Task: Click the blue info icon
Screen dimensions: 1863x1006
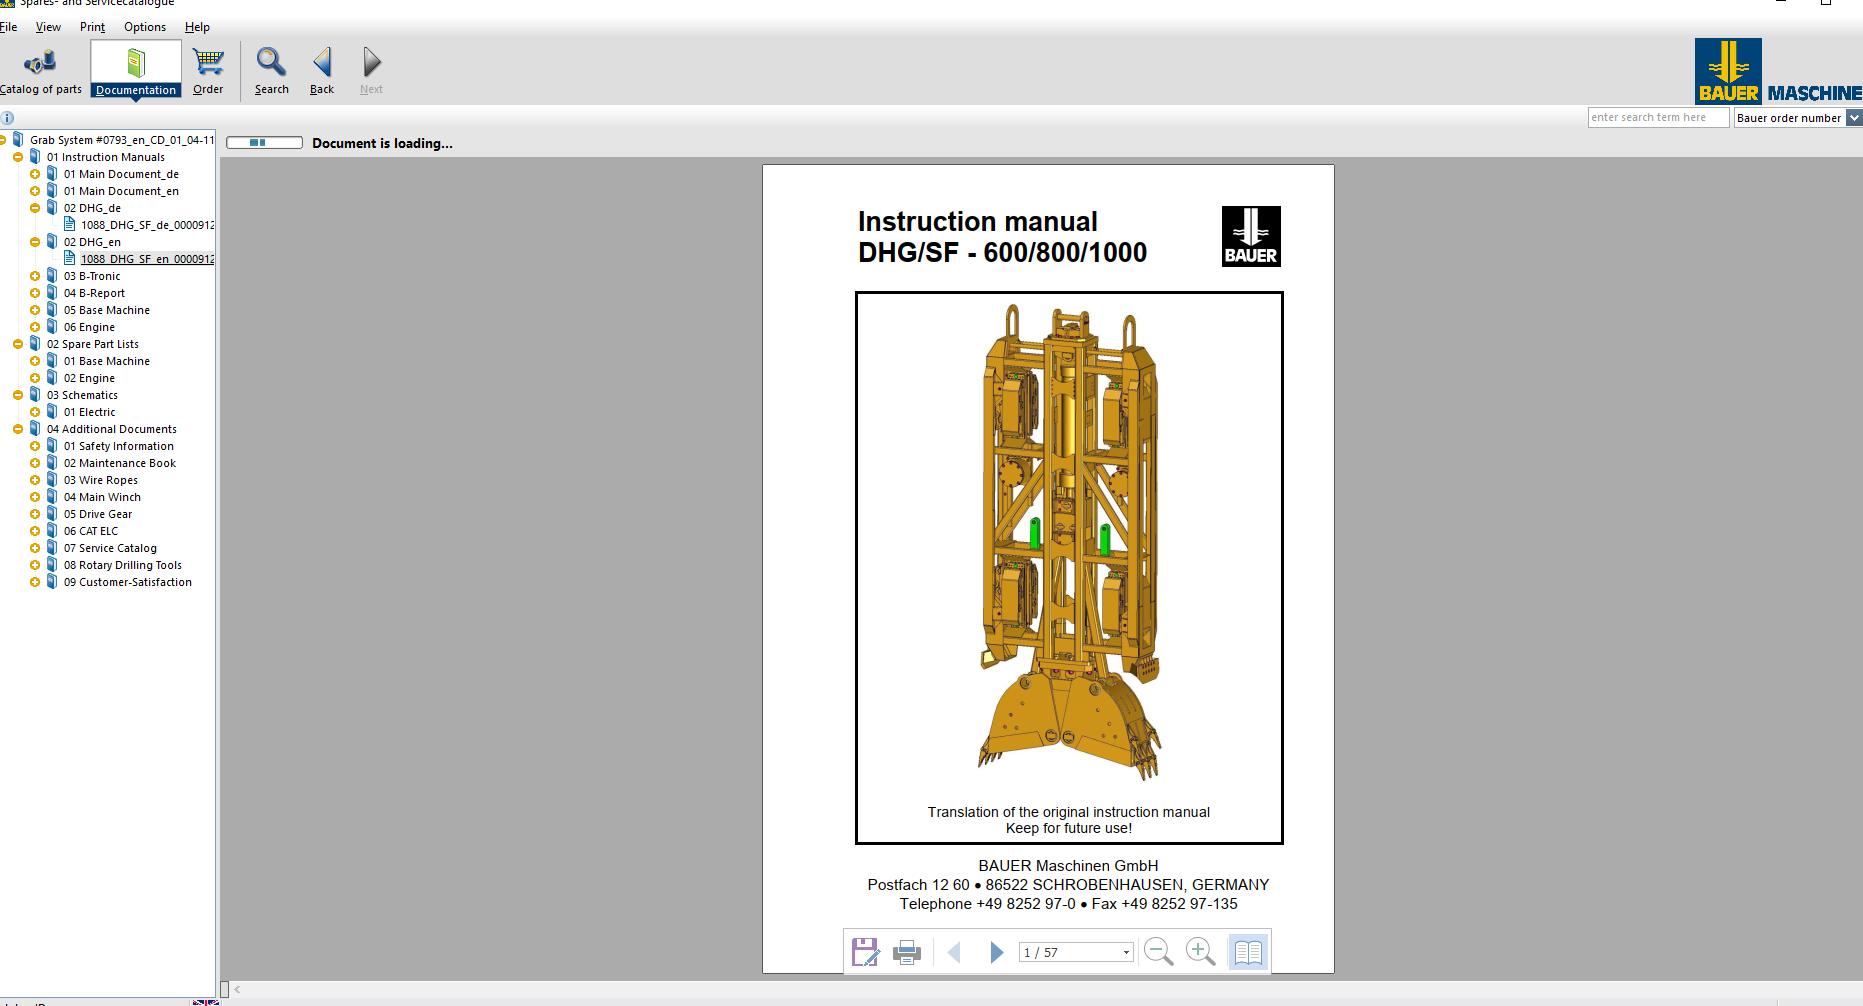Action: (x=7, y=118)
